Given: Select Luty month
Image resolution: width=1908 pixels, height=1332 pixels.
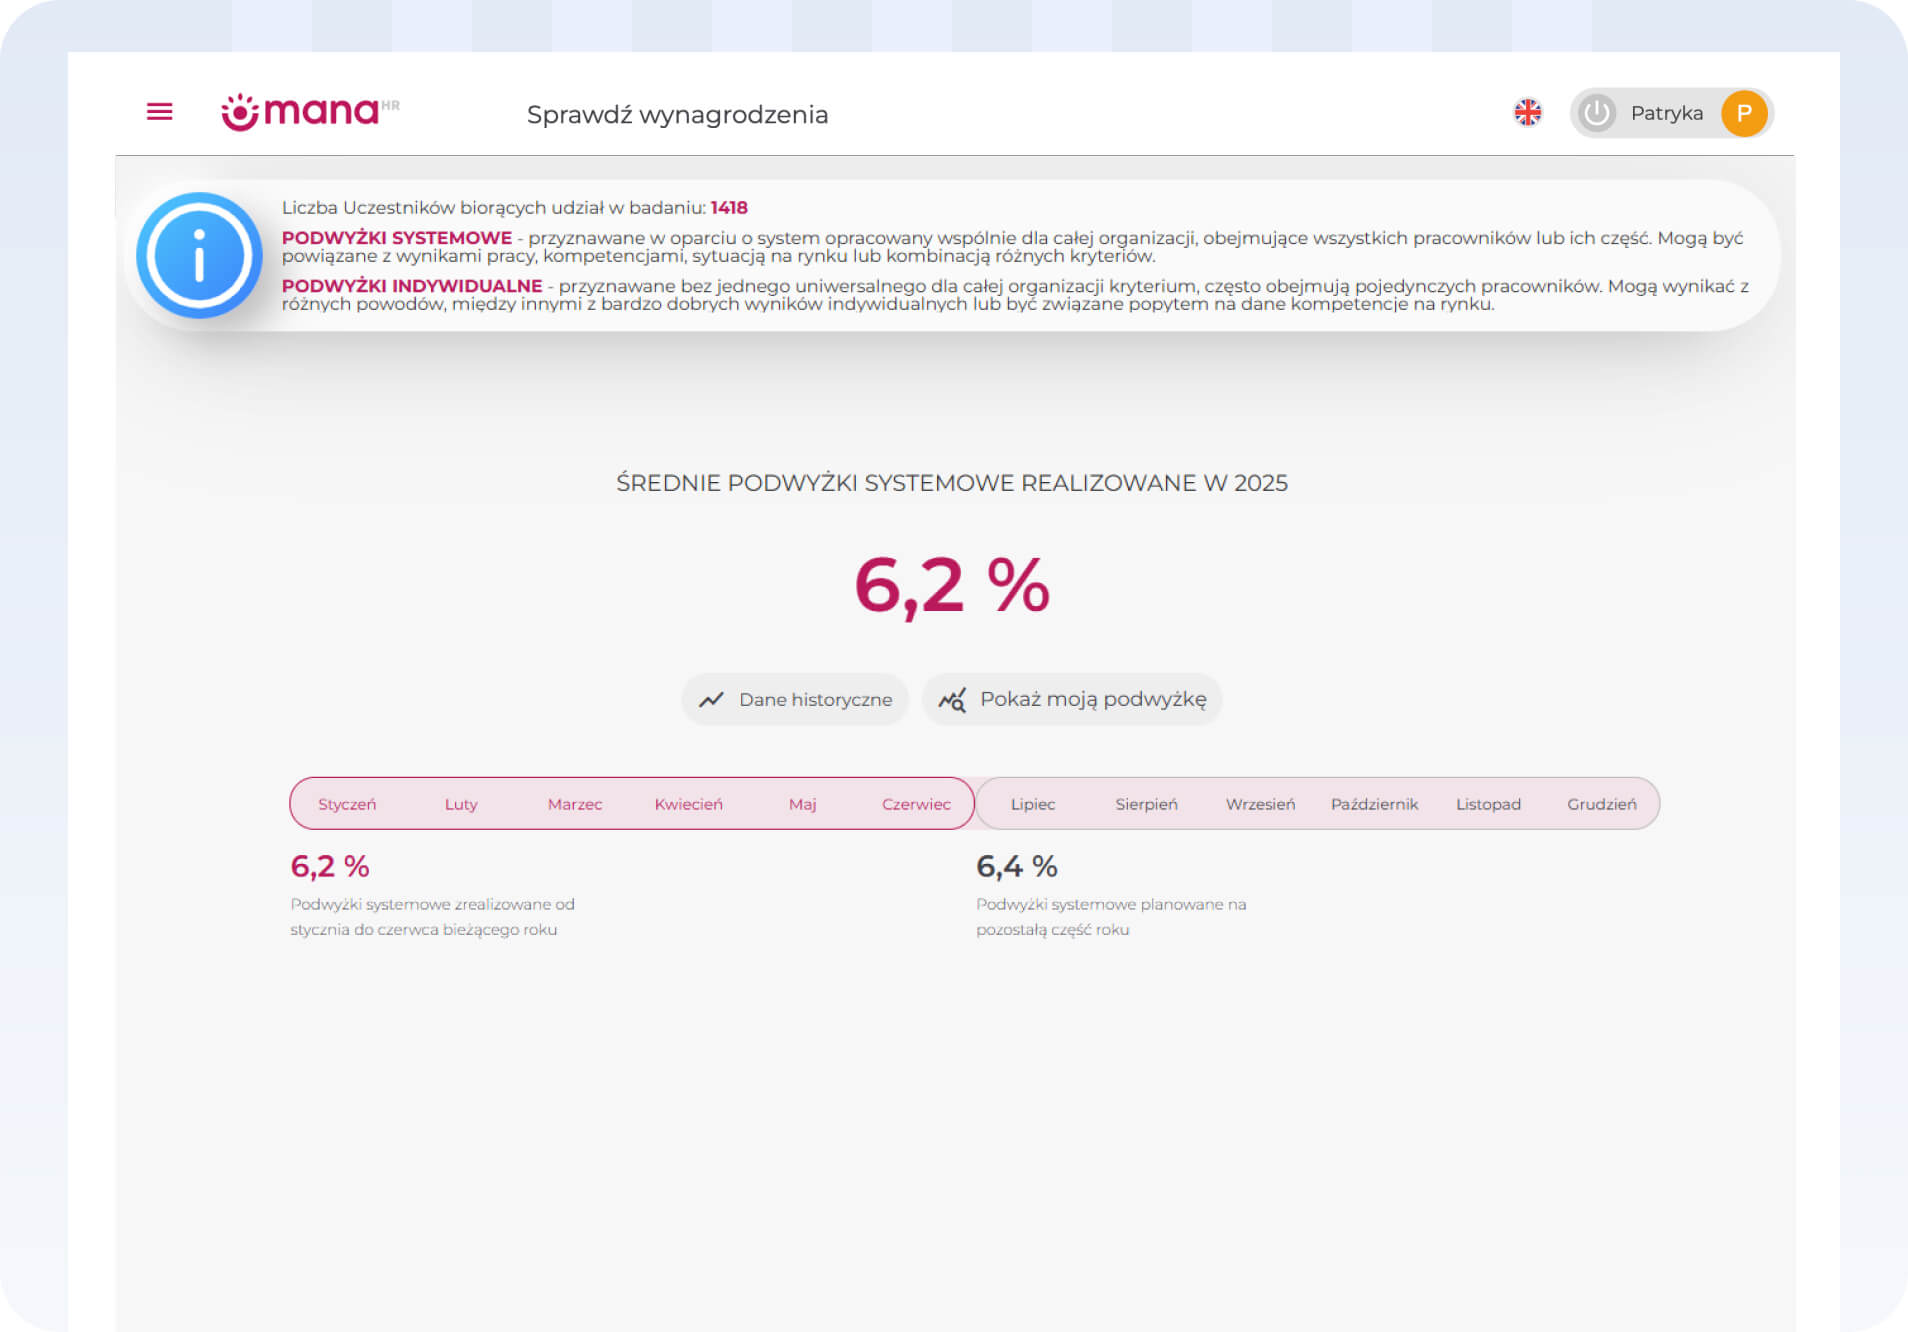Looking at the screenshot, I should click(461, 804).
